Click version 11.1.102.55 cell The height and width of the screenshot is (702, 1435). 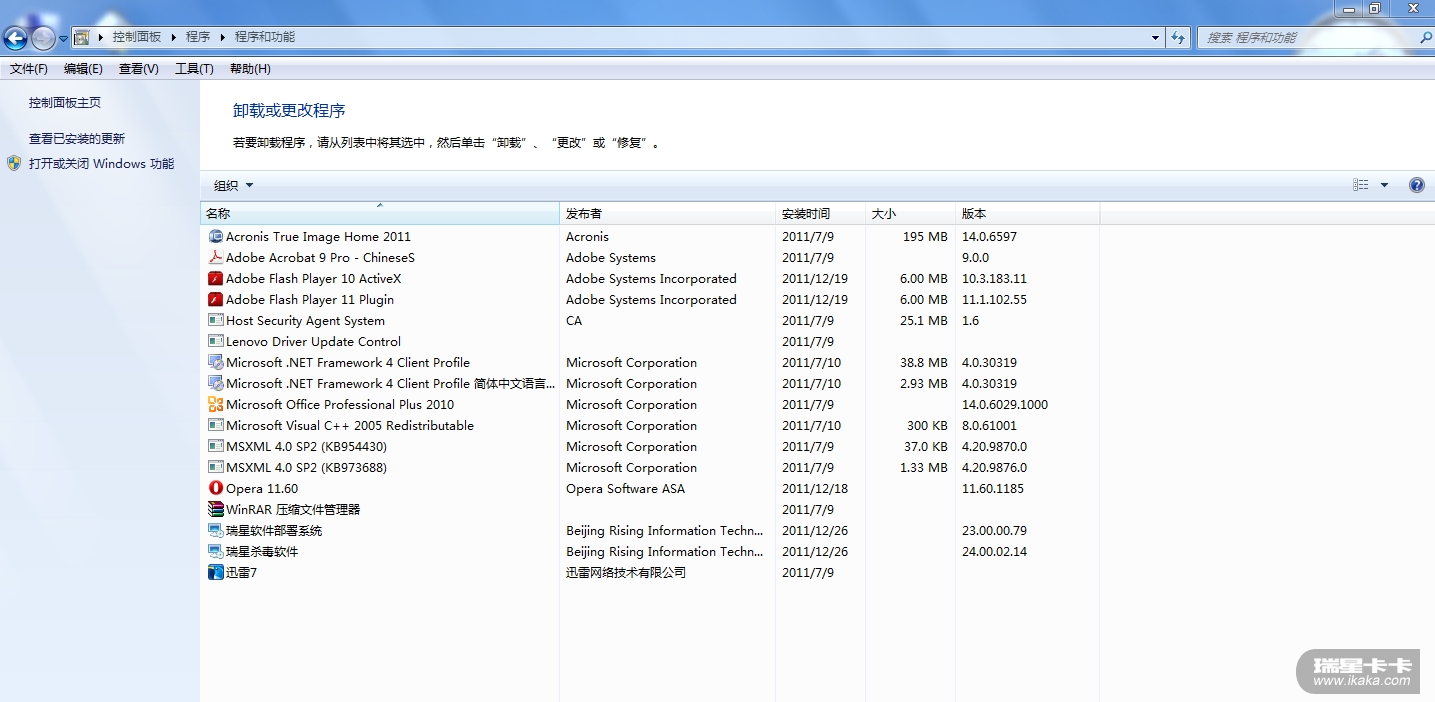coord(994,300)
